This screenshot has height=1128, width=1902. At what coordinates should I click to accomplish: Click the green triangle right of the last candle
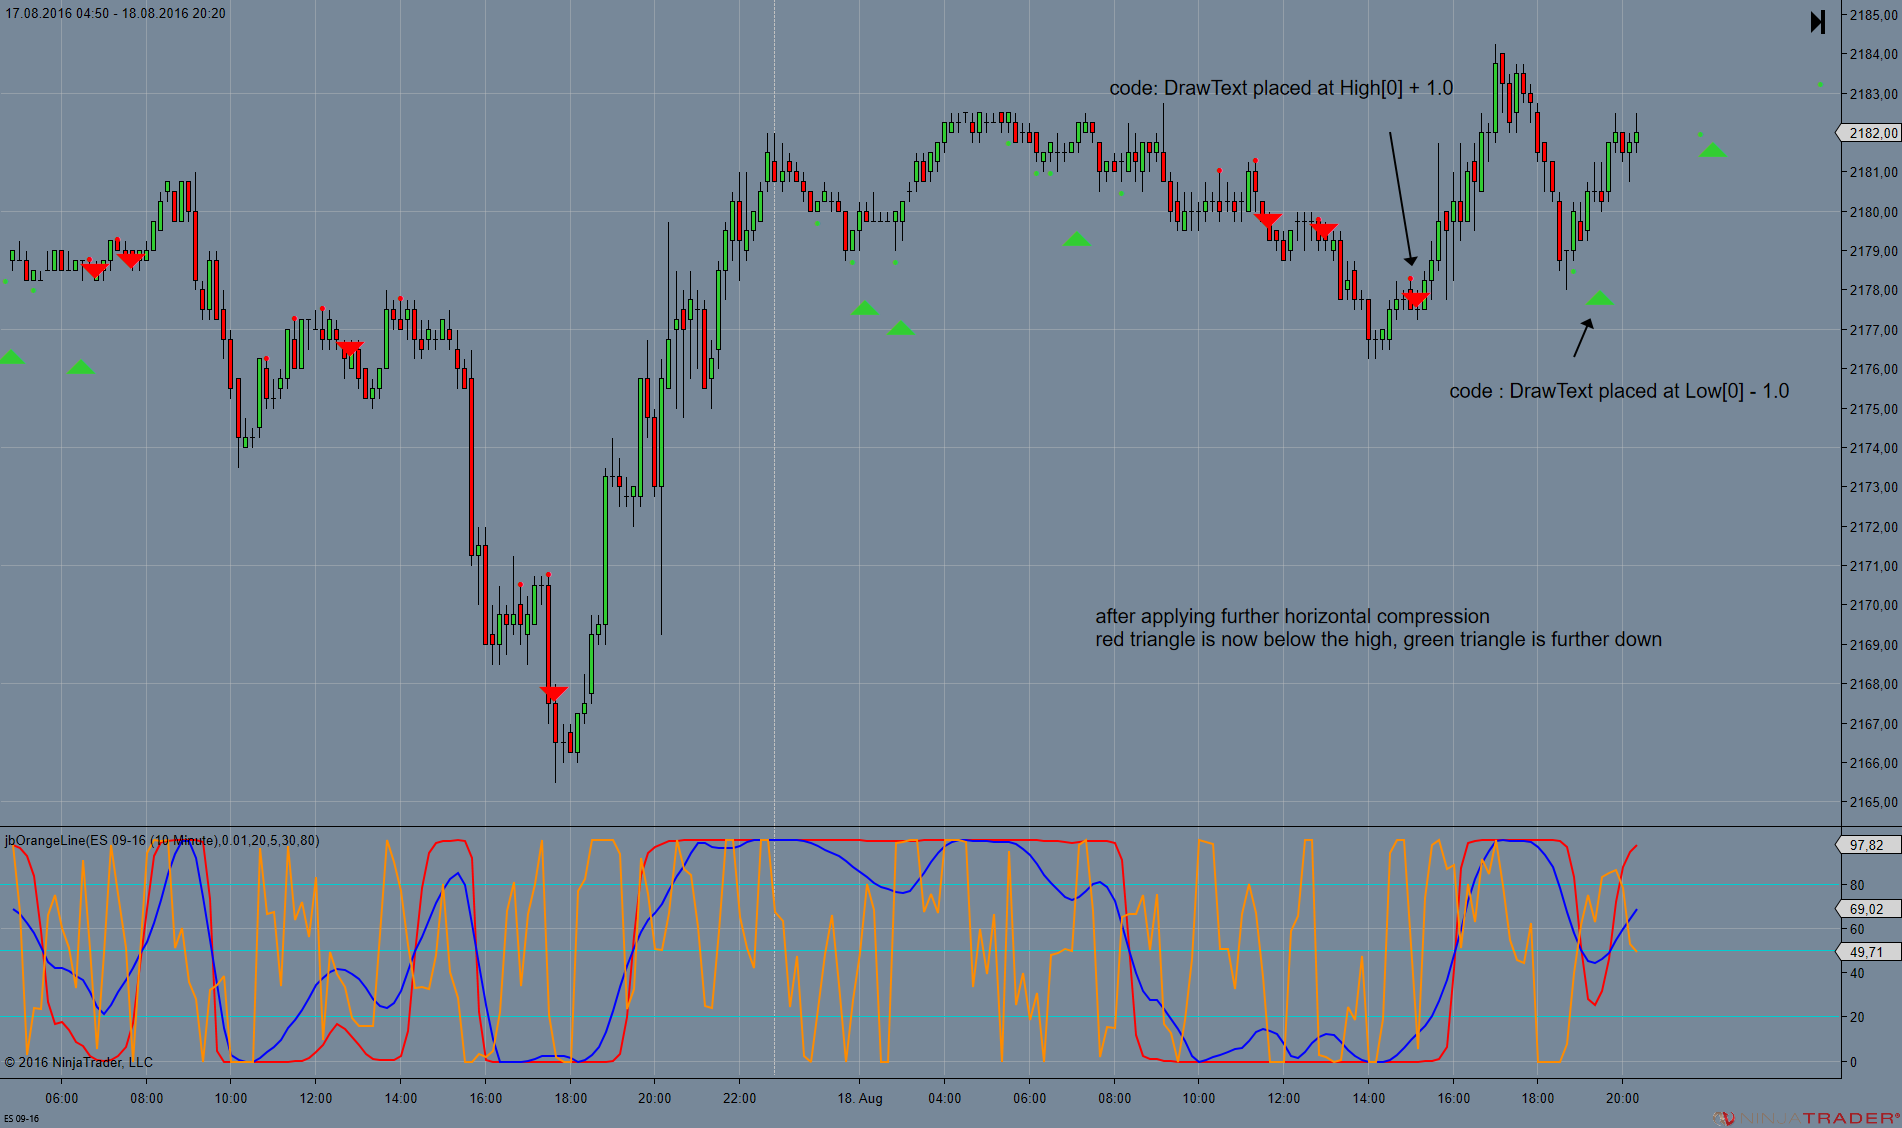1712,150
